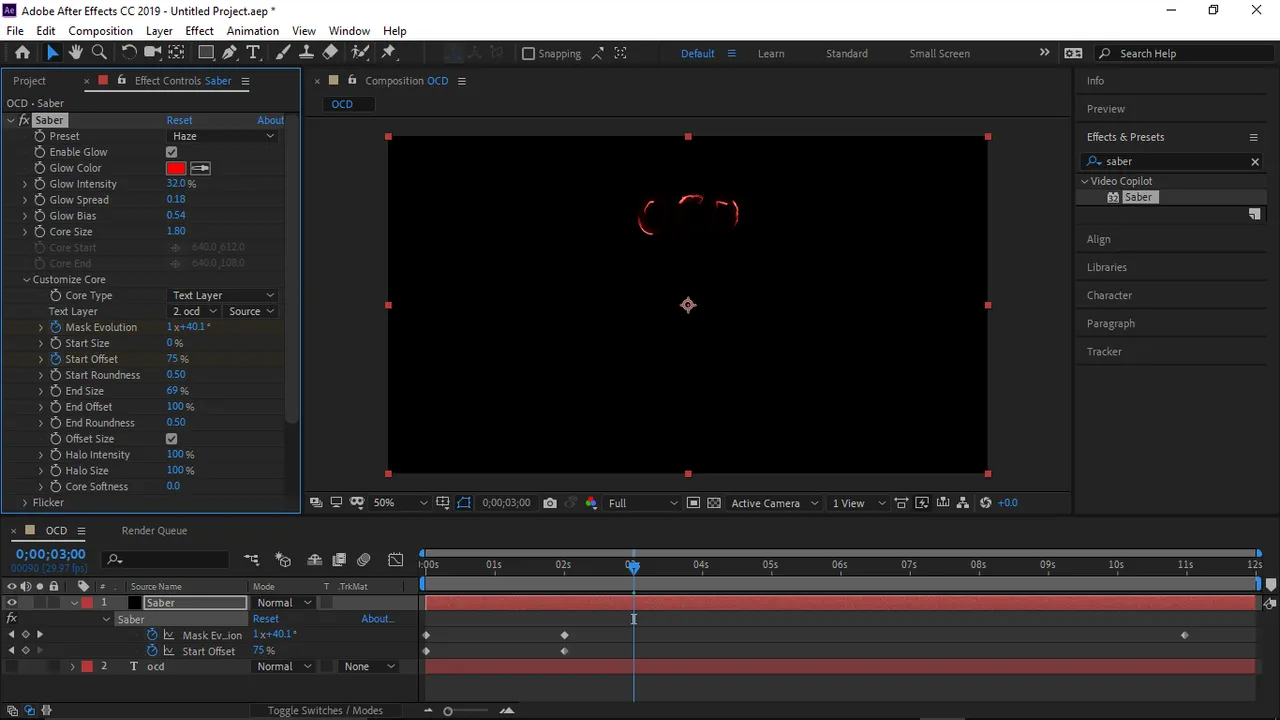The image size is (1280, 720).
Task: Click the timeline zoom slider handle
Action: pos(448,711)
